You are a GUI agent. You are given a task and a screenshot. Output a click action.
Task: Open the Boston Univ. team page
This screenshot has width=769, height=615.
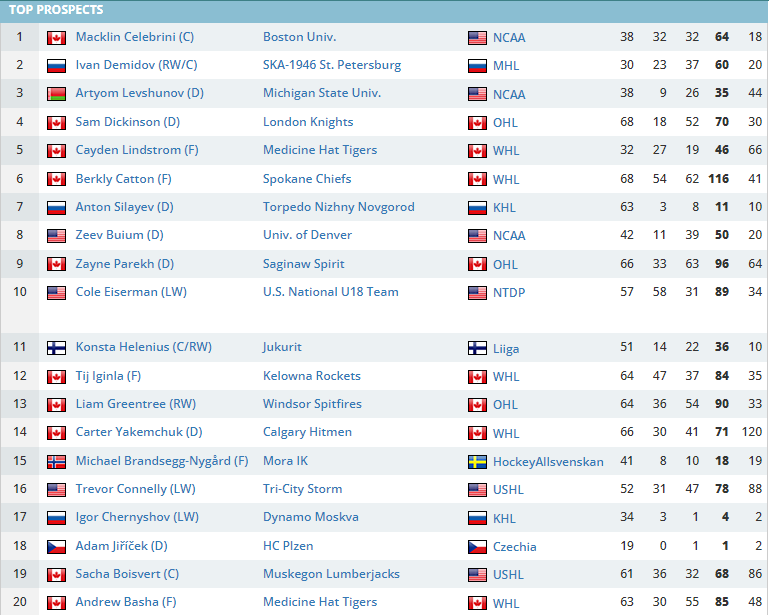pos(299,37)
